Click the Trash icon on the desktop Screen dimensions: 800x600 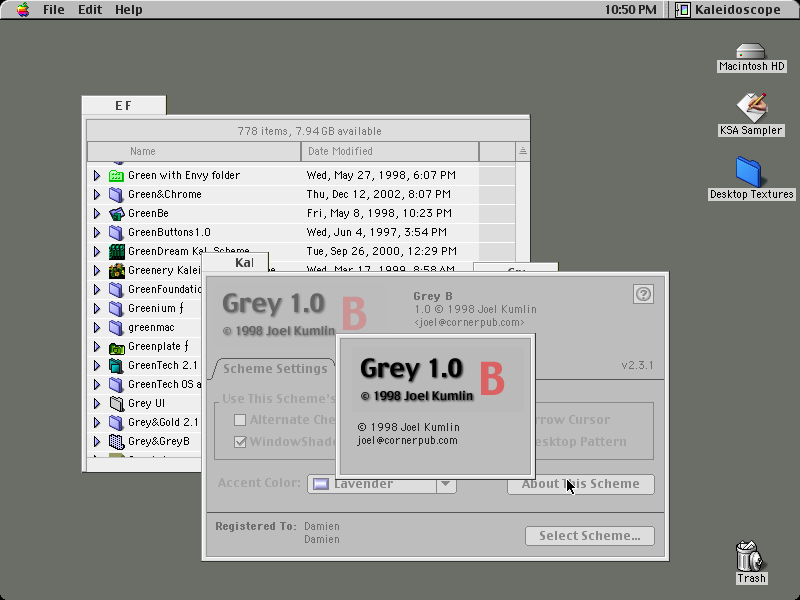pos(749,556)
